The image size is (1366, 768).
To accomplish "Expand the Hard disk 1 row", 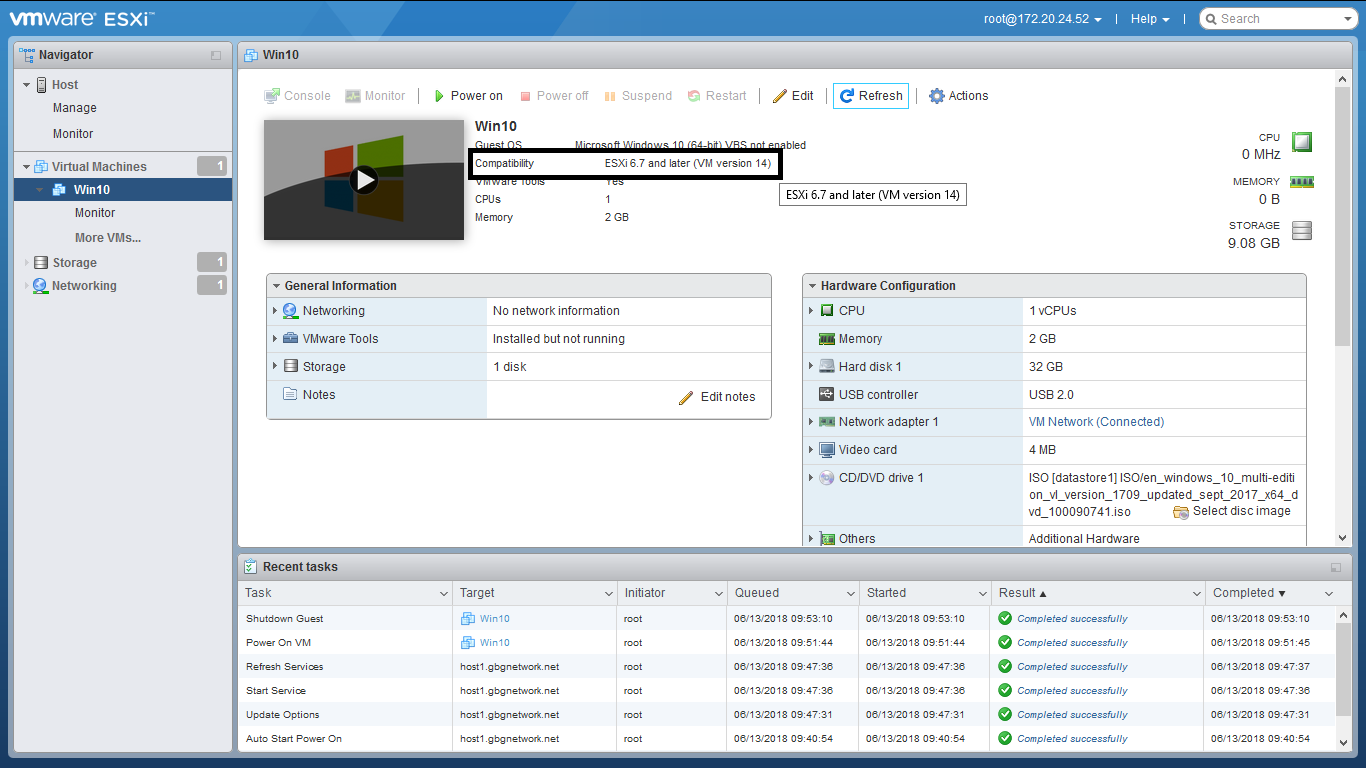I will point(811,367).
